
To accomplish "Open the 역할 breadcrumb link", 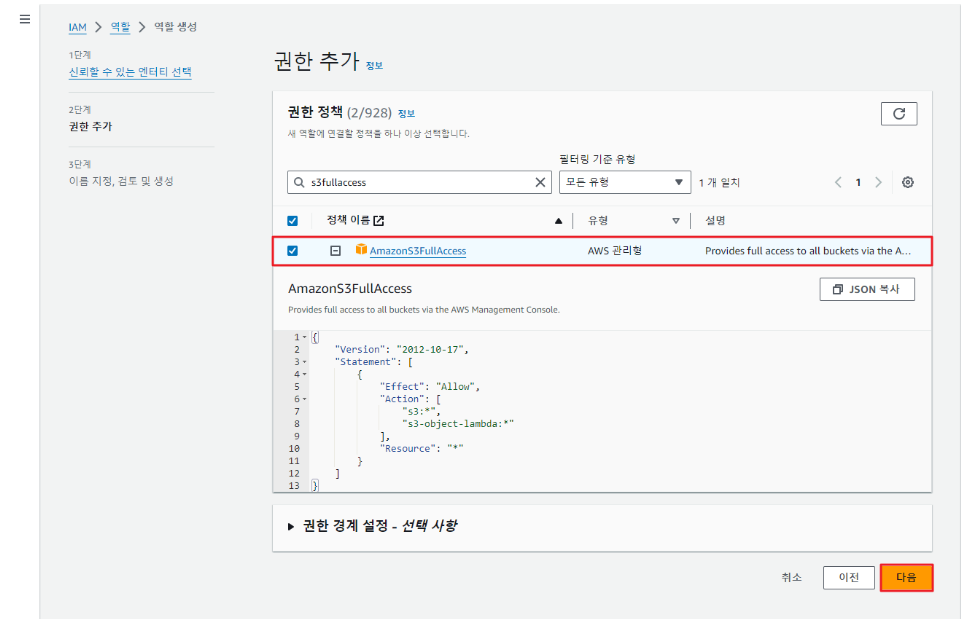I will [x=120, y=27].
